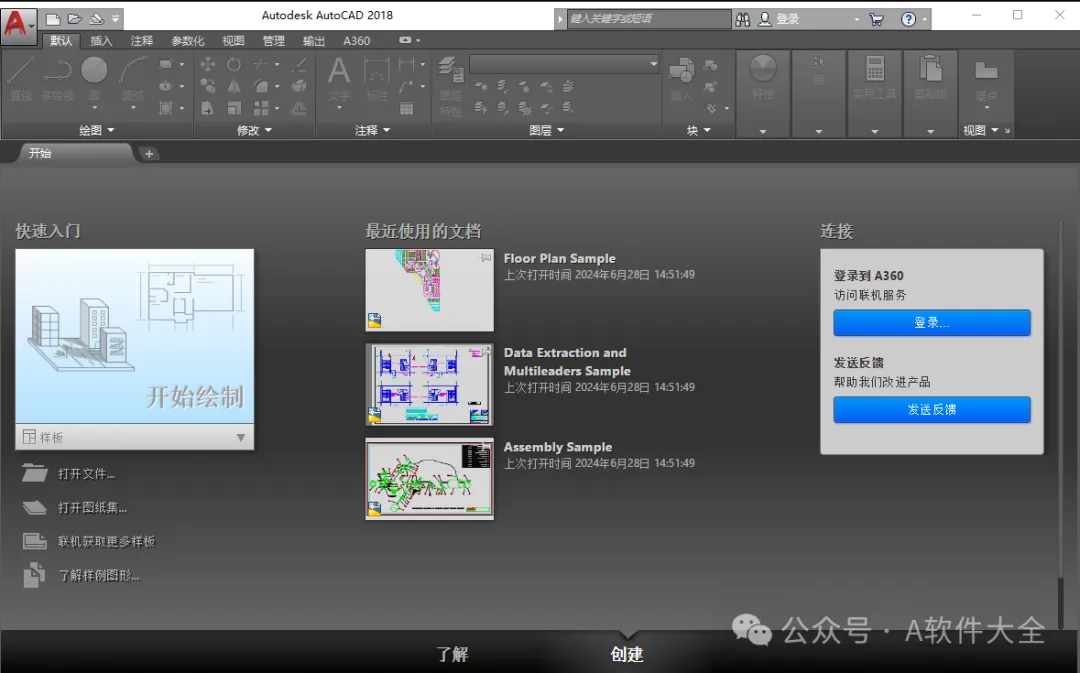Toggle the pin on Floor Plan Sample
This screenshot has width=1080, height=673.
point(486,258)
